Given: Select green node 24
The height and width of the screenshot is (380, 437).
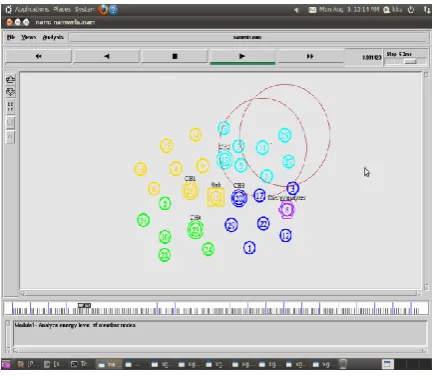Looking at the screenshot, I should pyautogui.click(x=208, y=249).
